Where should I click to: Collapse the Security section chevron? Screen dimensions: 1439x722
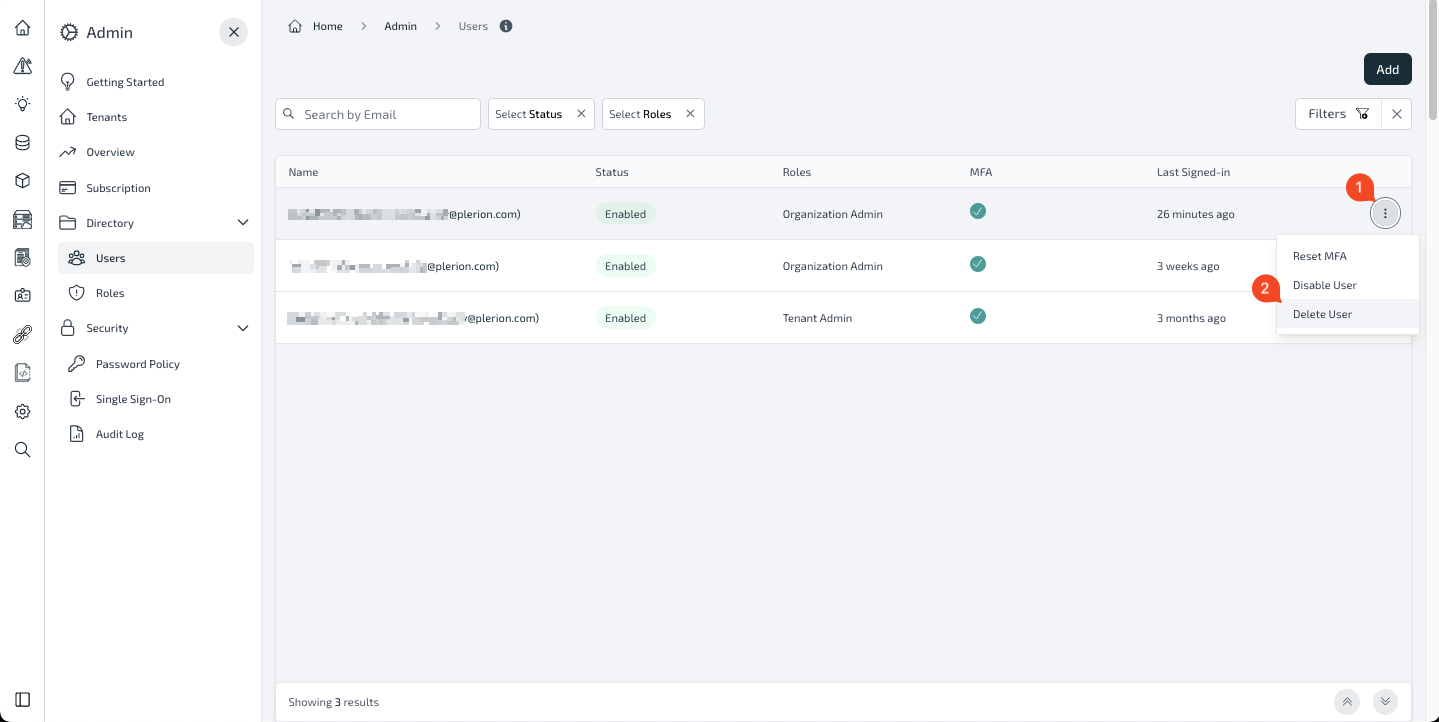click(x=242, y=328)
